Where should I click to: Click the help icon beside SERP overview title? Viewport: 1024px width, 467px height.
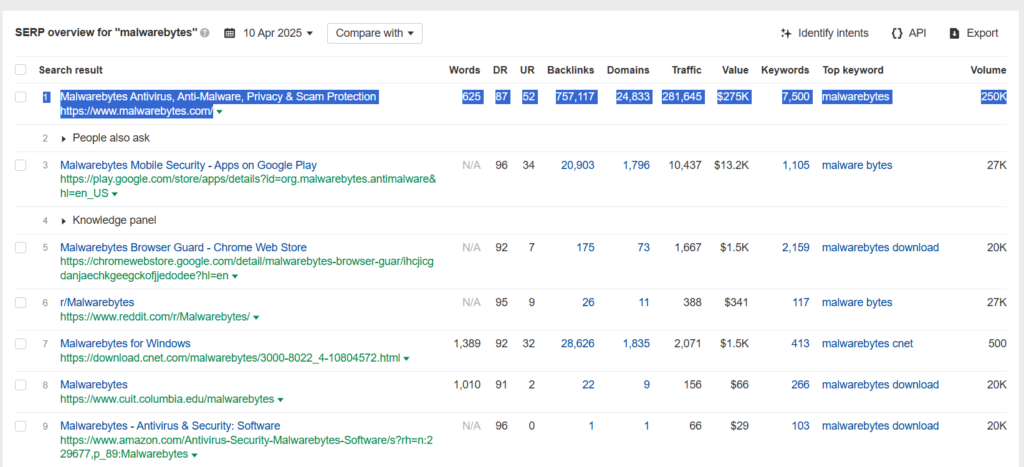point(205,33)
